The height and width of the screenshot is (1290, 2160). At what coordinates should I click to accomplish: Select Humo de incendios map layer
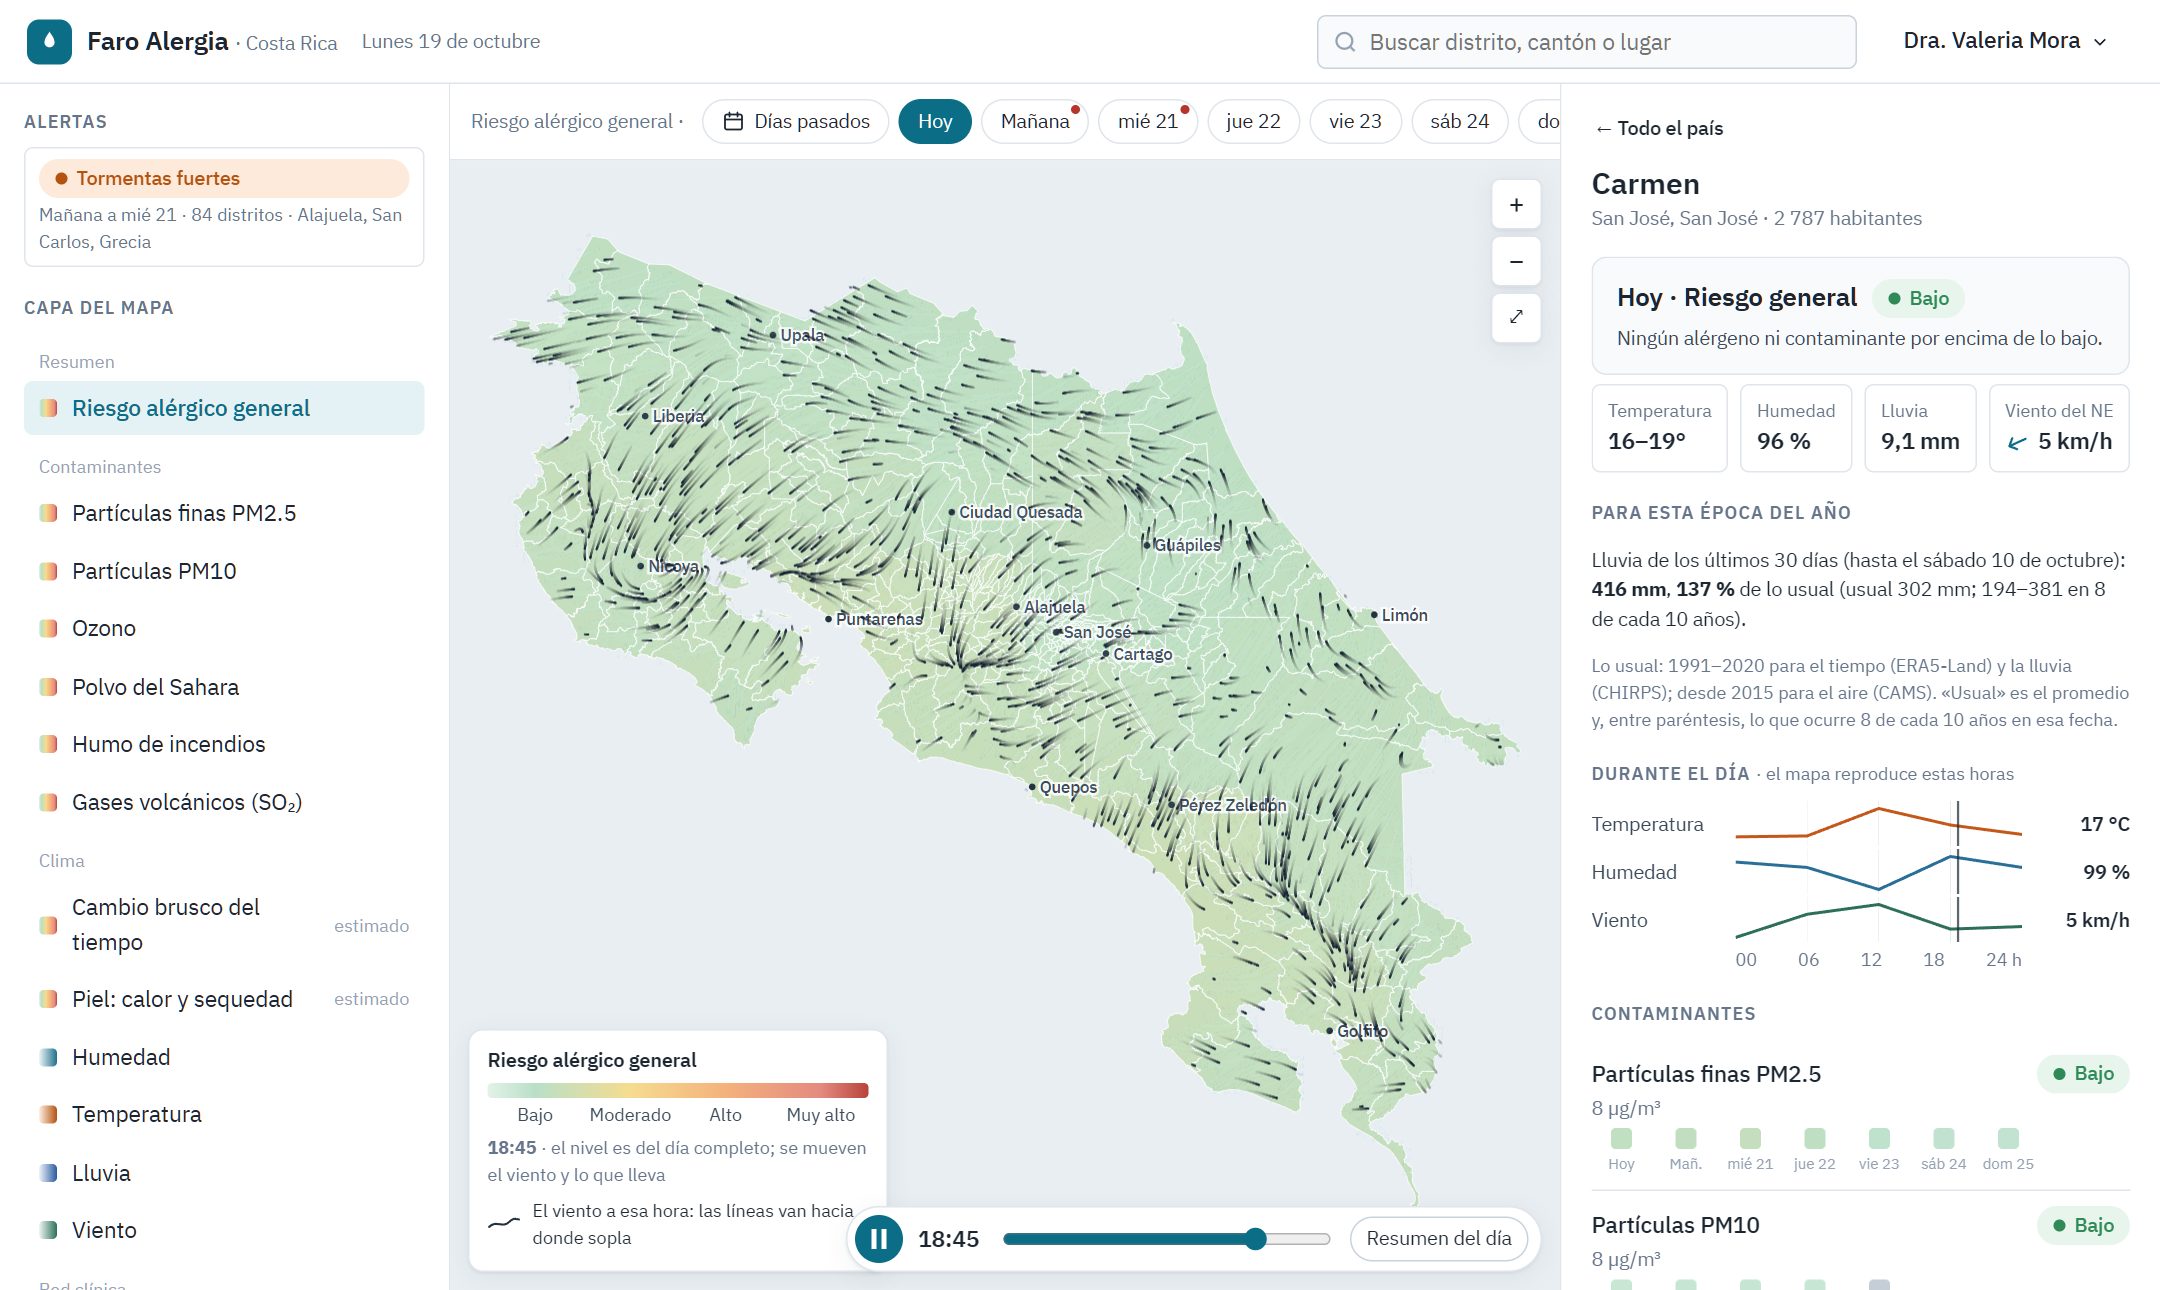pyautogui.click(x=224, y=744)
